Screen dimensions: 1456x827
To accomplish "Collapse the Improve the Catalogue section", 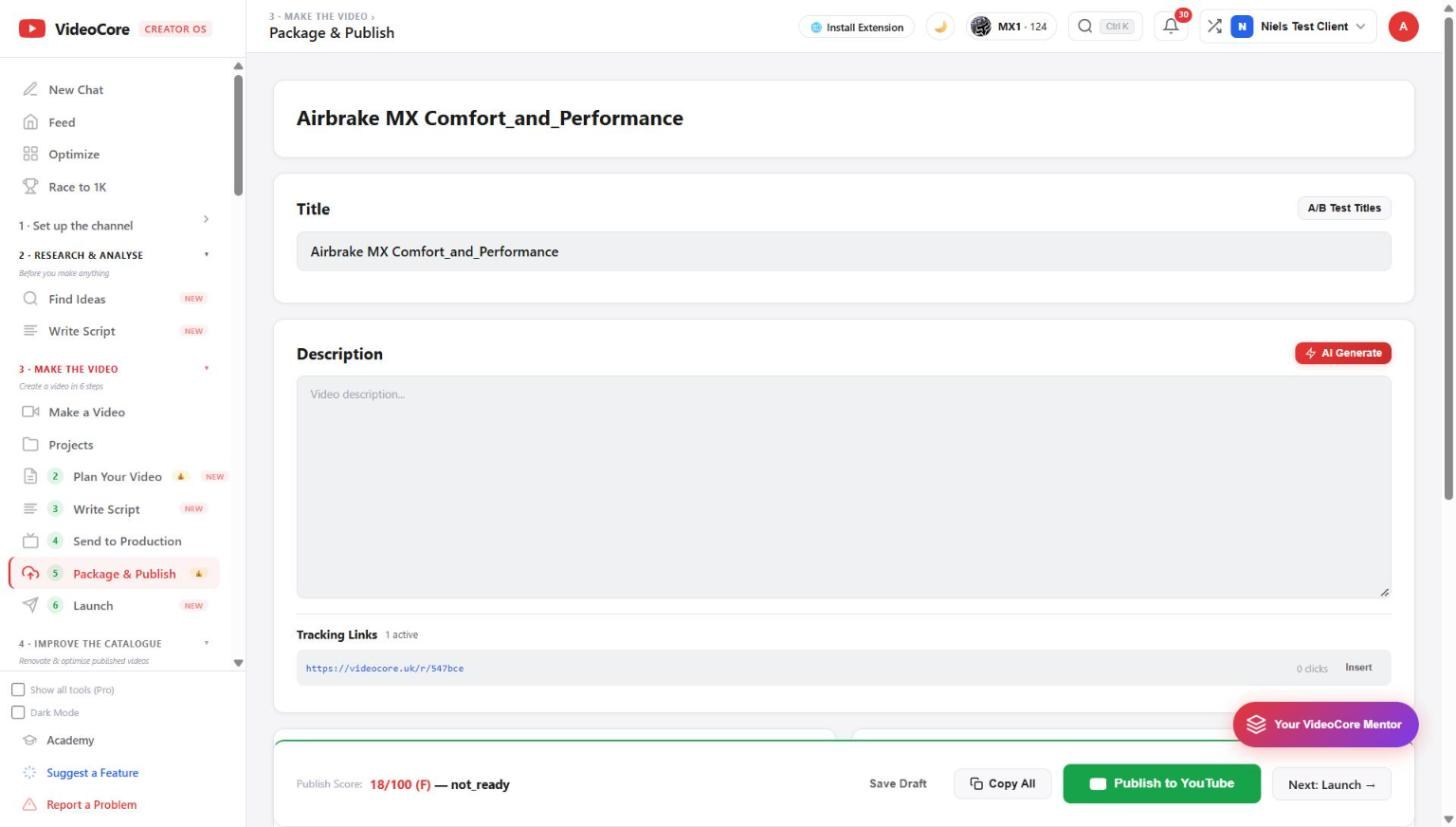I will (x=115, y=643).
